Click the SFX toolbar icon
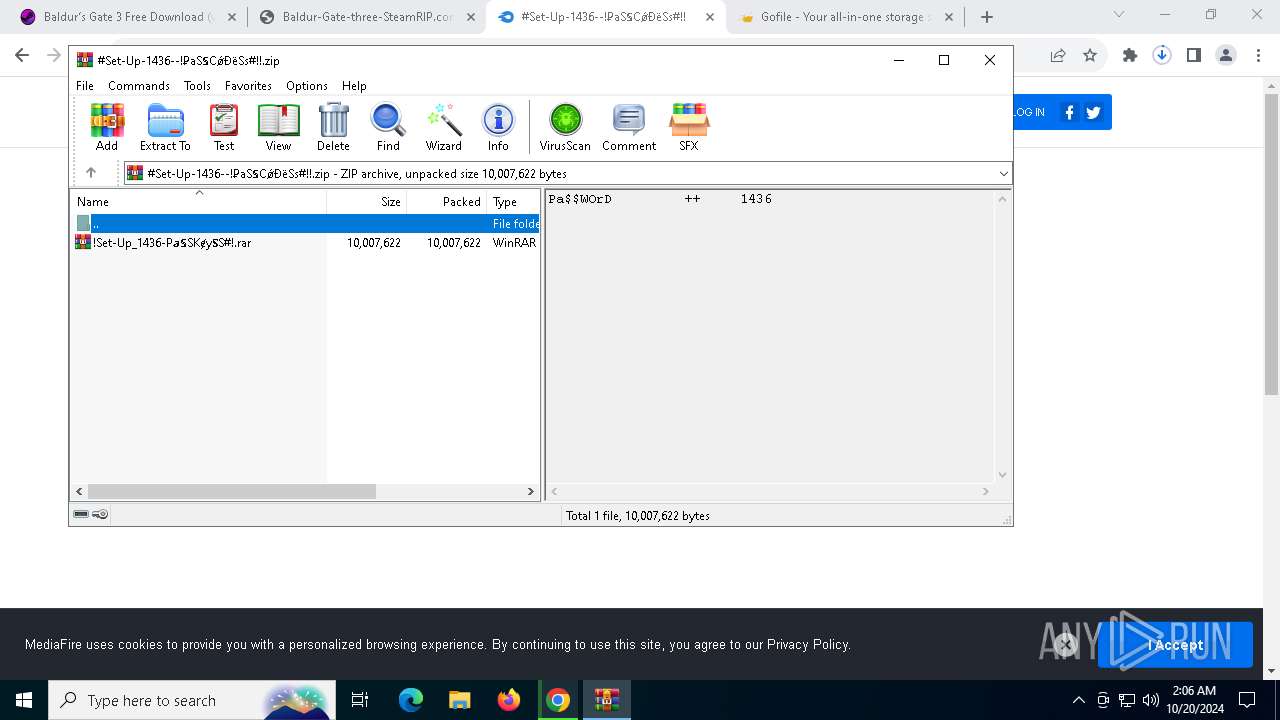1280x720 pixels. (x=689, y=127)
